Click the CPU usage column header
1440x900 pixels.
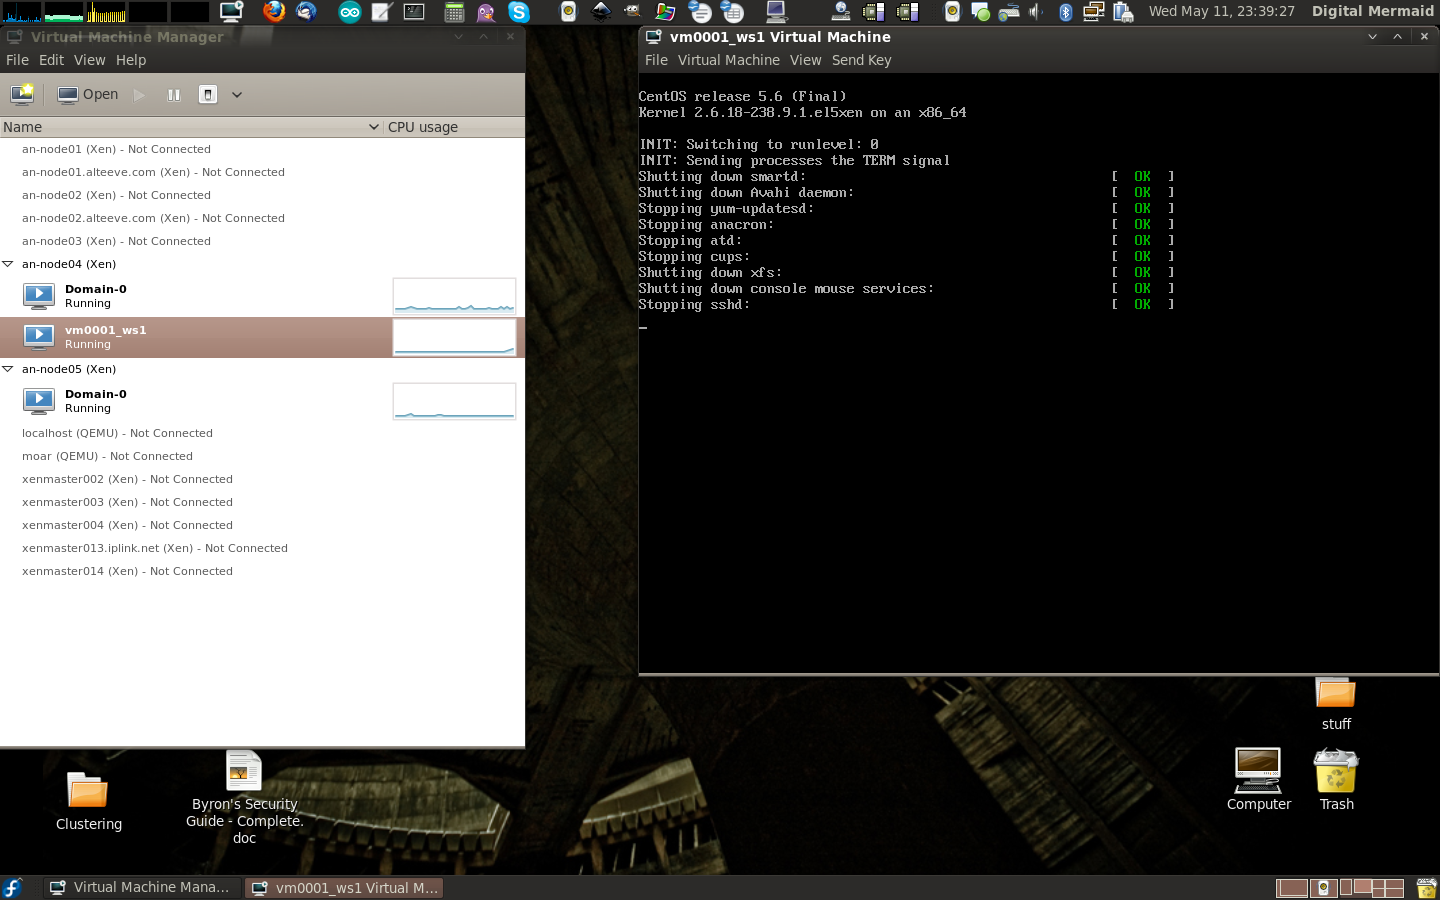pyautogui.click(x=454, y=127)
